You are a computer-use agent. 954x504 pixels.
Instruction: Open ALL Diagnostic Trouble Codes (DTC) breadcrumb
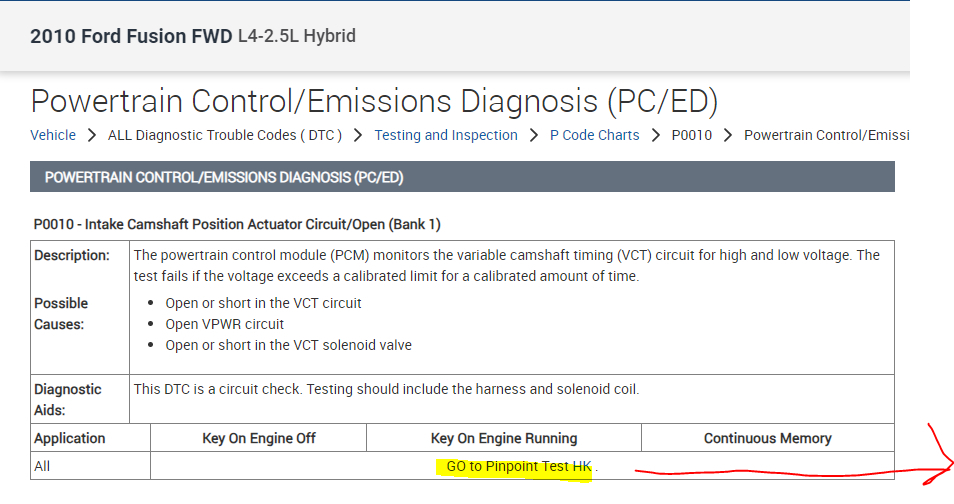[x=225, y=135]
